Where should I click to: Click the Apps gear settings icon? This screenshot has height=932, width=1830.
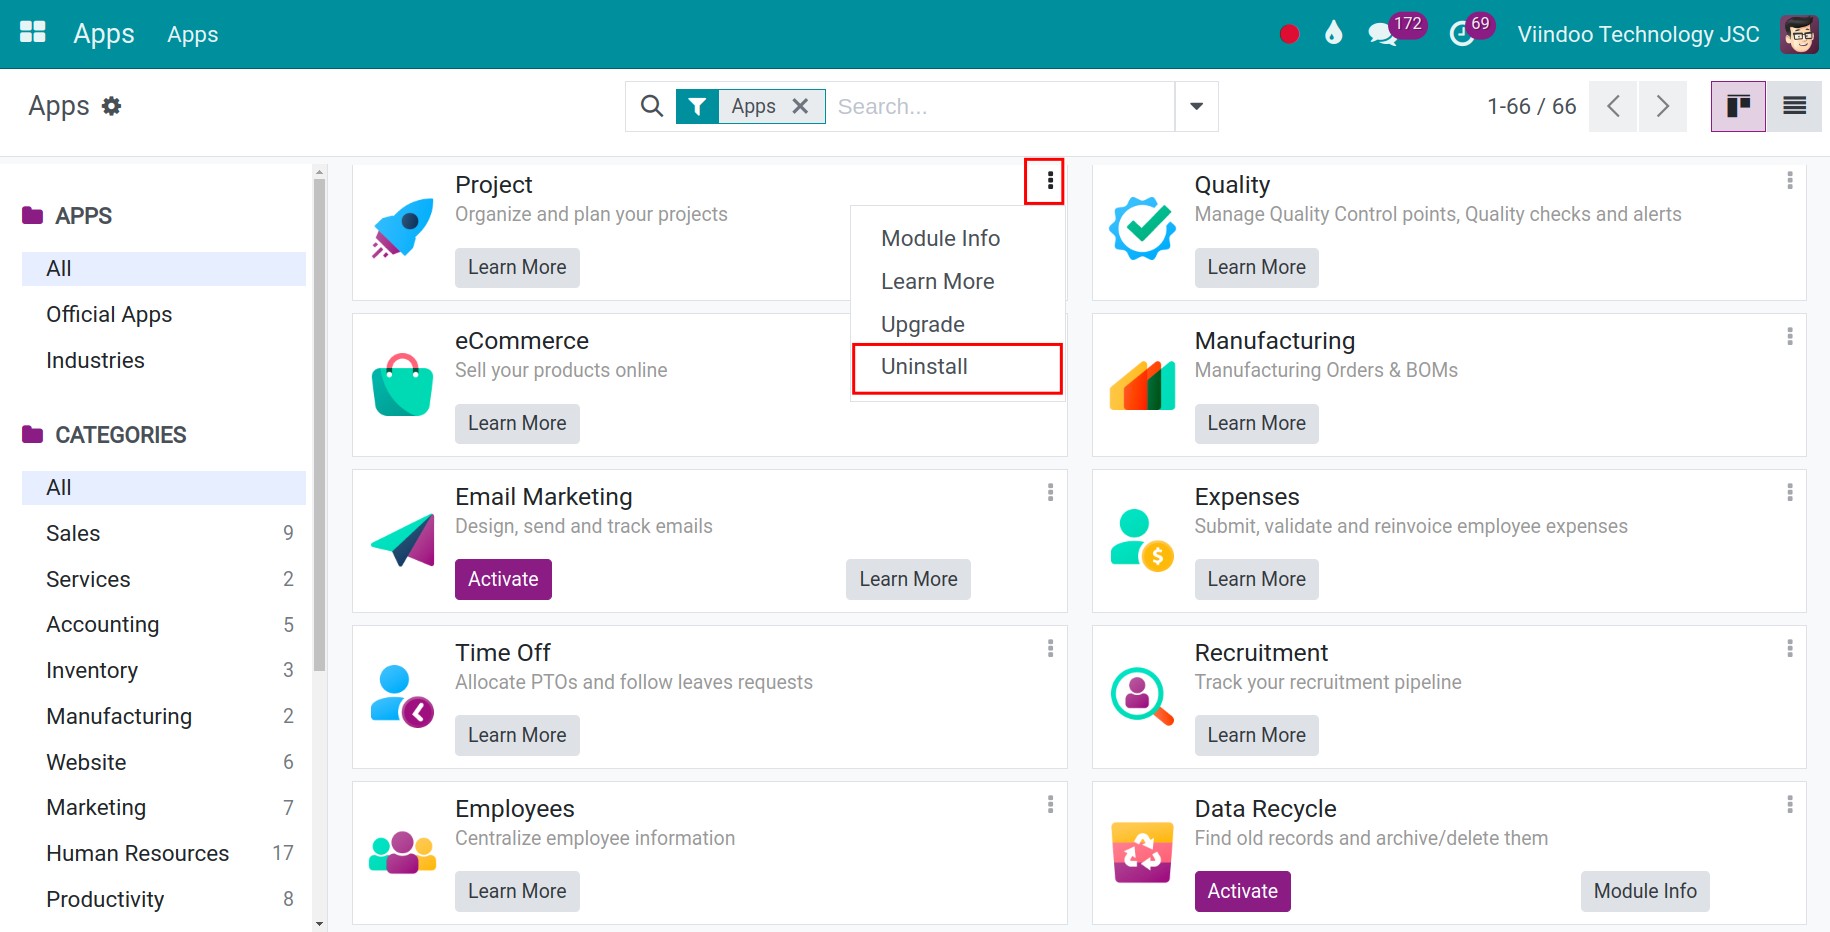click(112, 106)
